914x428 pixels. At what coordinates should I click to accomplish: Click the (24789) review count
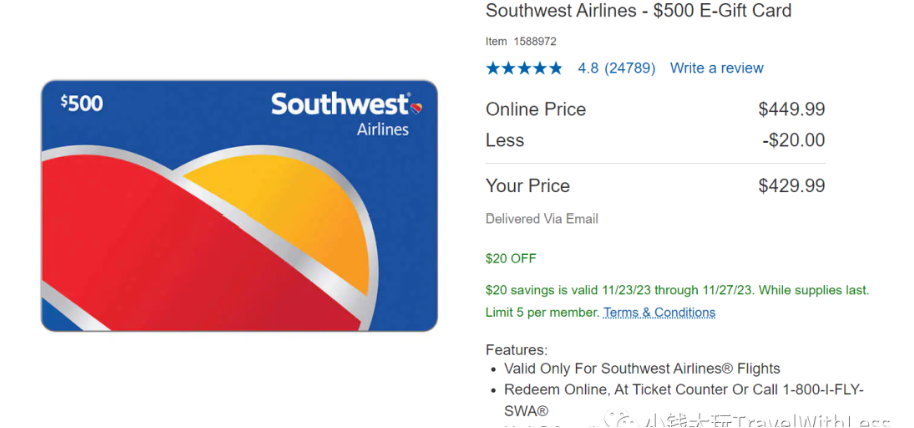(630, 68)
